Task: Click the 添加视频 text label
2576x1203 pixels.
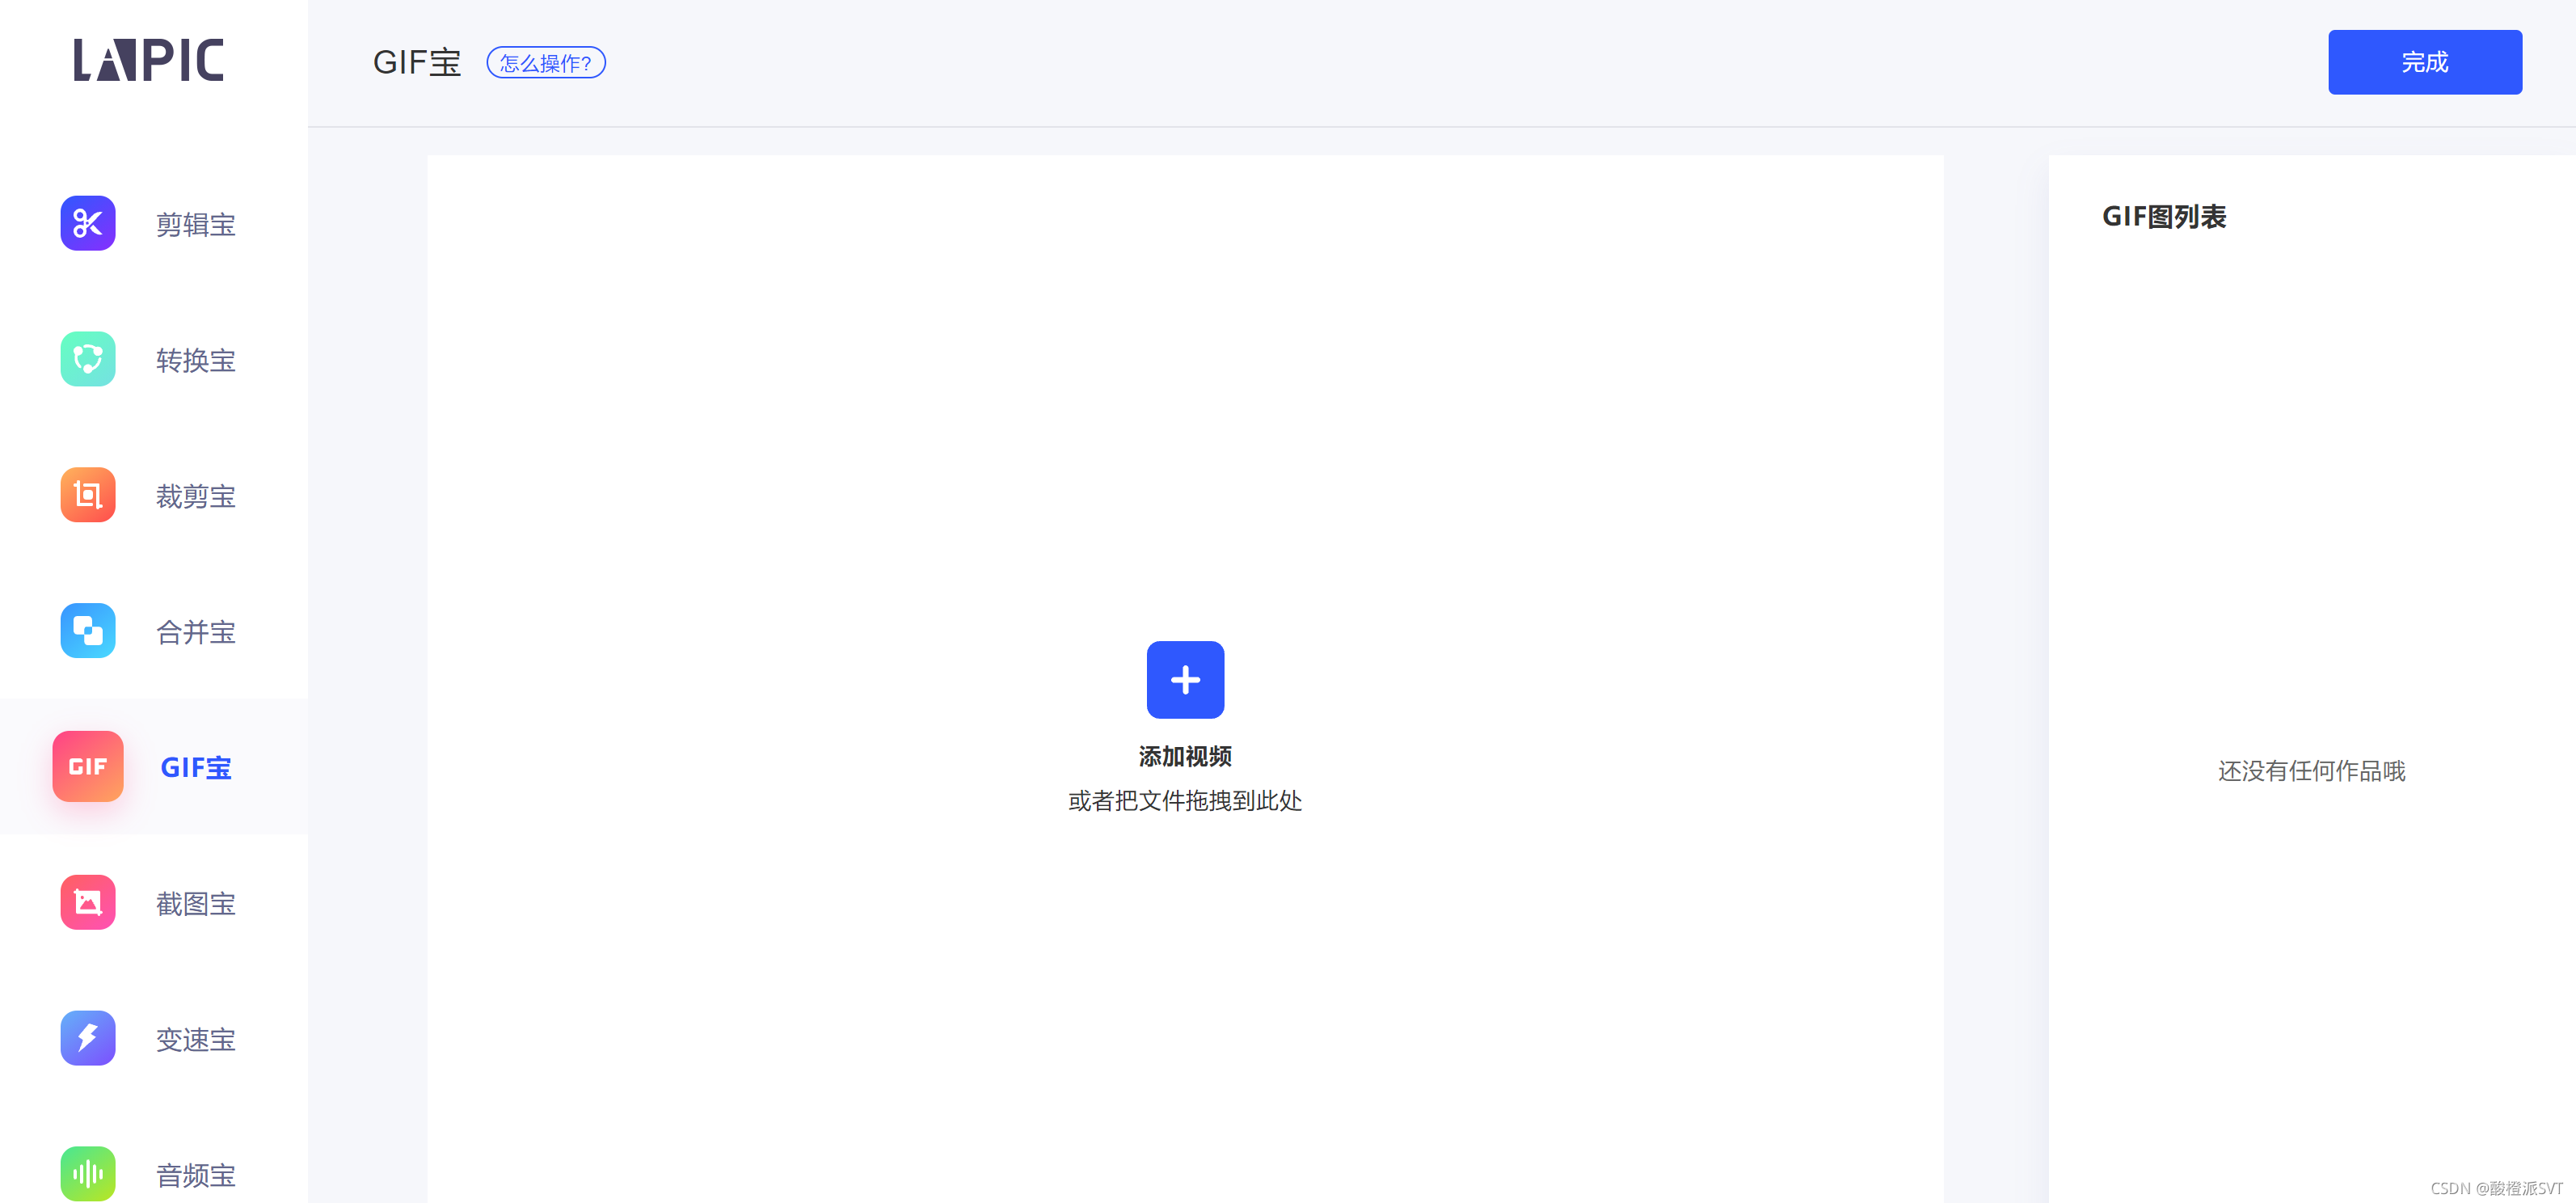Action: 1185,757
